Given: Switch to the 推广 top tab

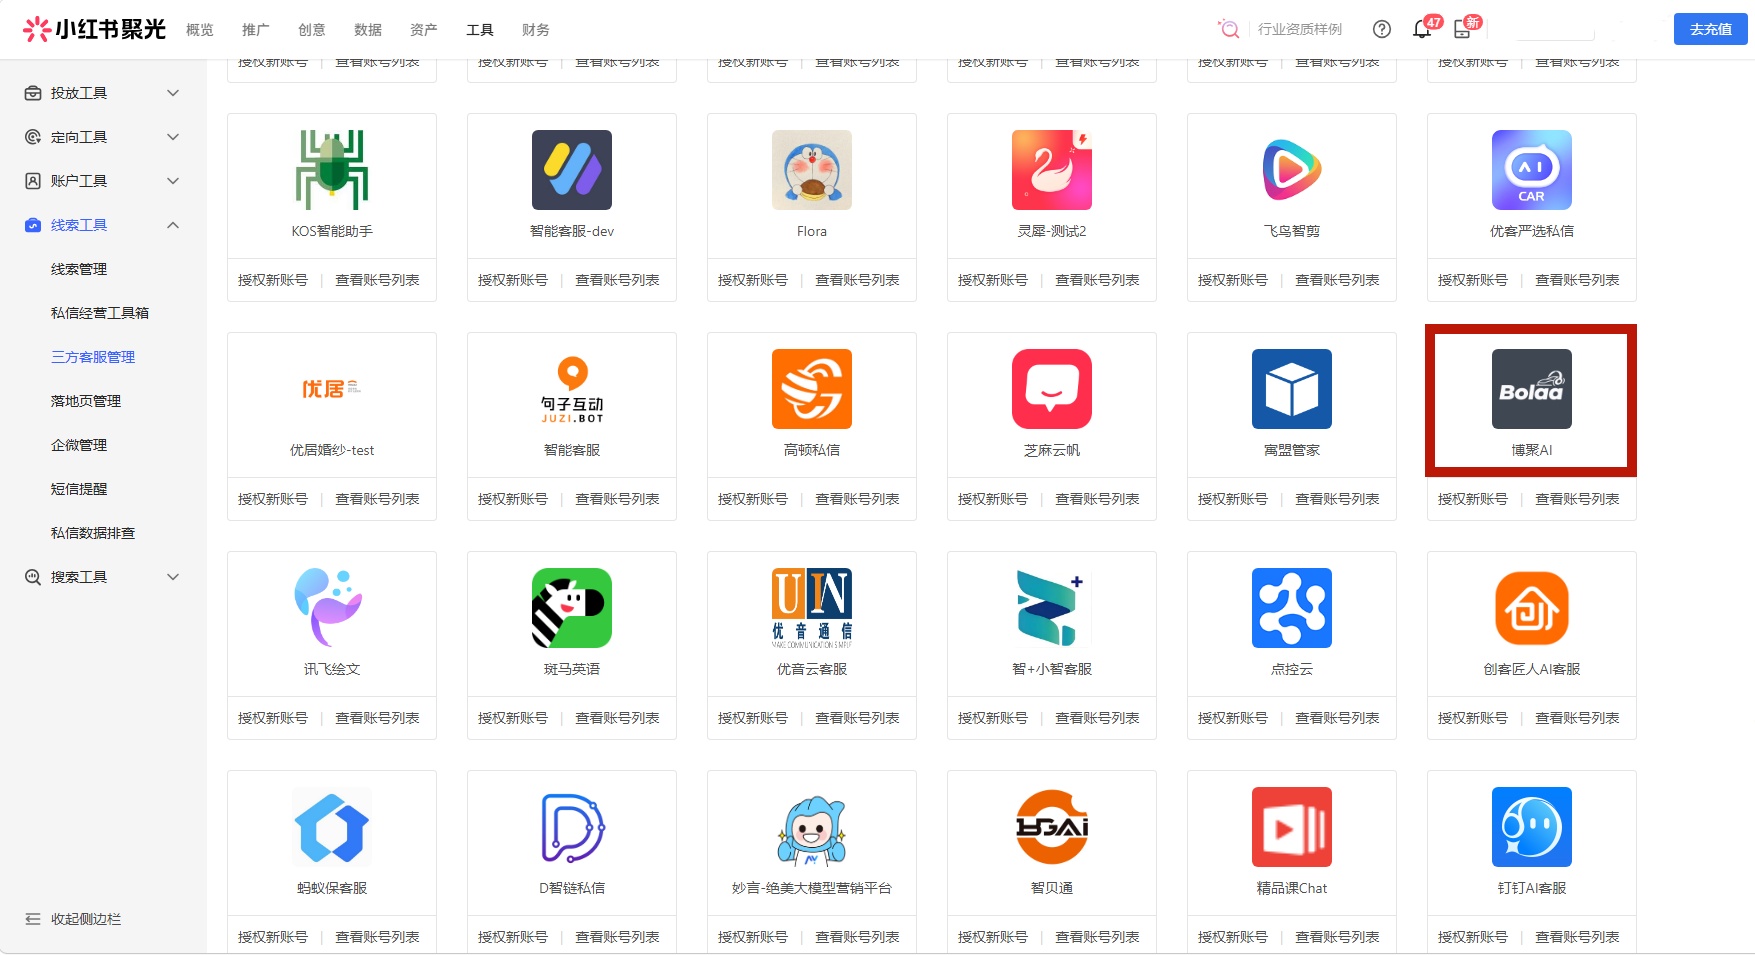Looking at the screenshot, I should [x=256, y=30].
